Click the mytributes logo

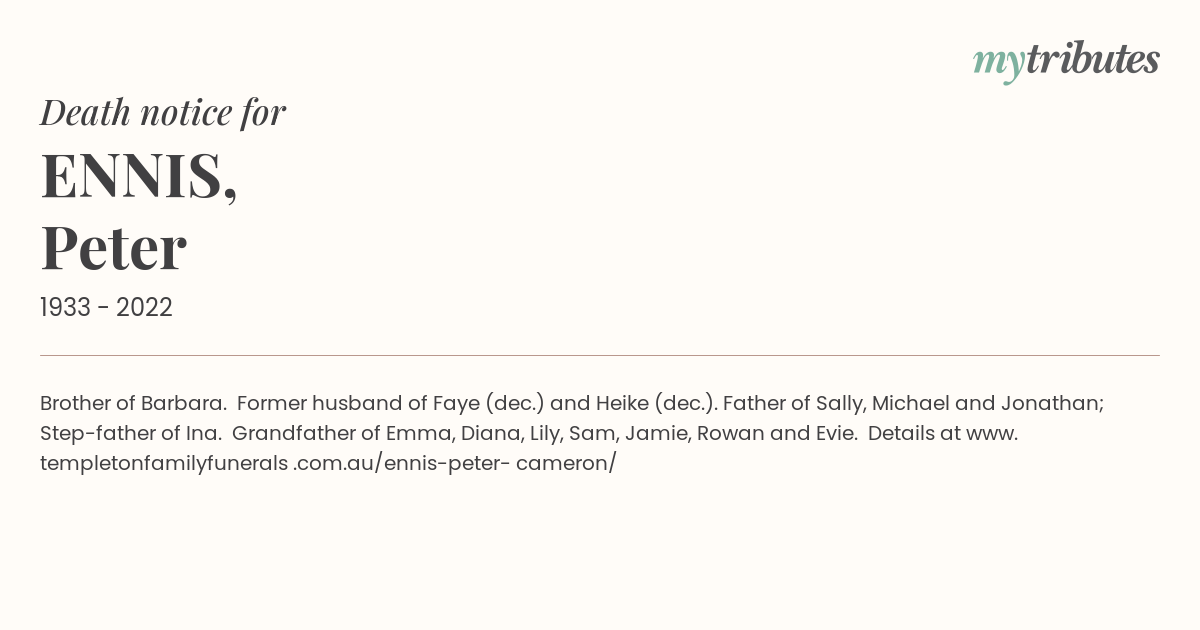pos(1066,61)
